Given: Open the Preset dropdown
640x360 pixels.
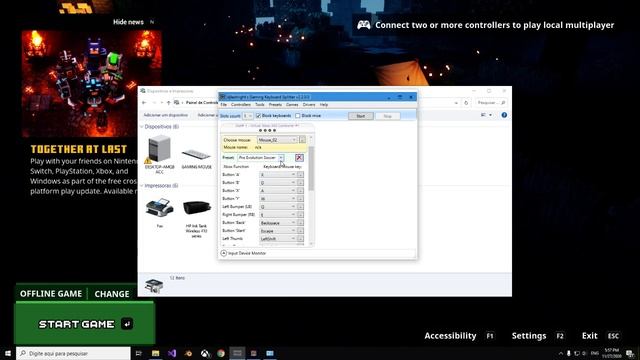Looking at the screenshot, I should tap(260, 158).
